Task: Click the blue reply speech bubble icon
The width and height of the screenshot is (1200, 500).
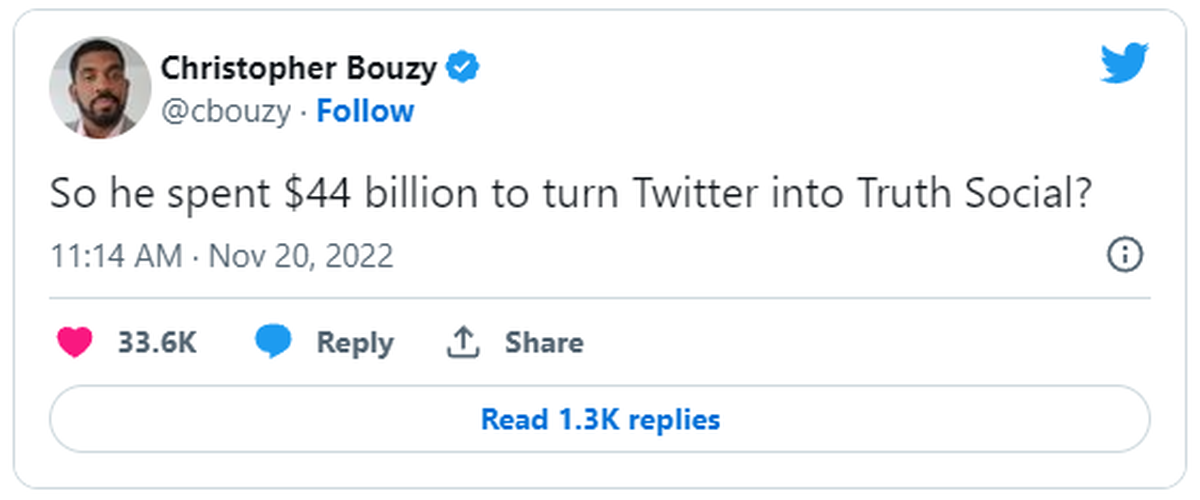Action: 273,343
